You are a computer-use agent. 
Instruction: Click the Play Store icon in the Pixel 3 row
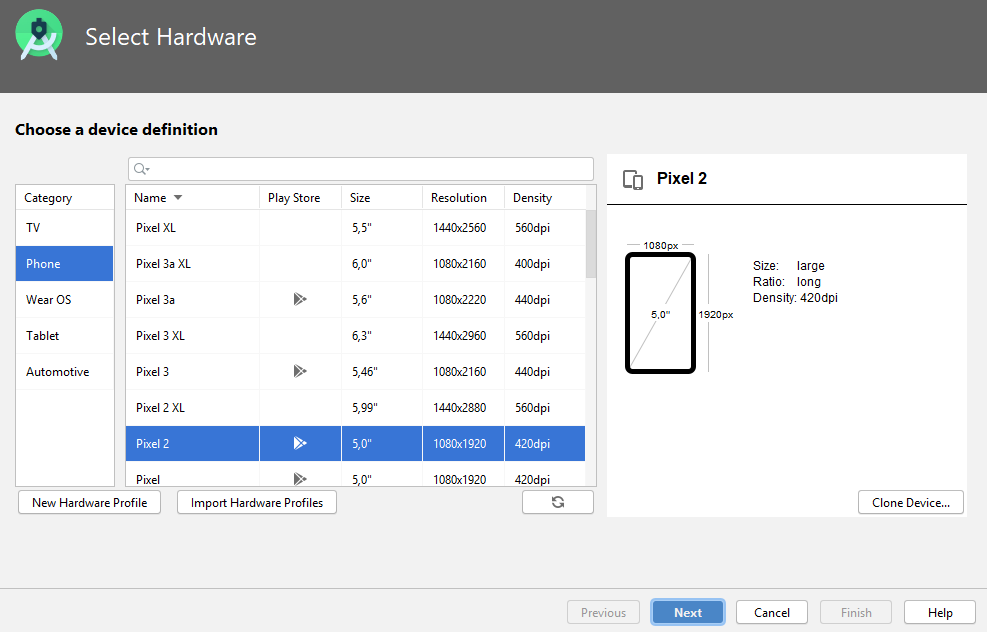click(x=300, y=371)
